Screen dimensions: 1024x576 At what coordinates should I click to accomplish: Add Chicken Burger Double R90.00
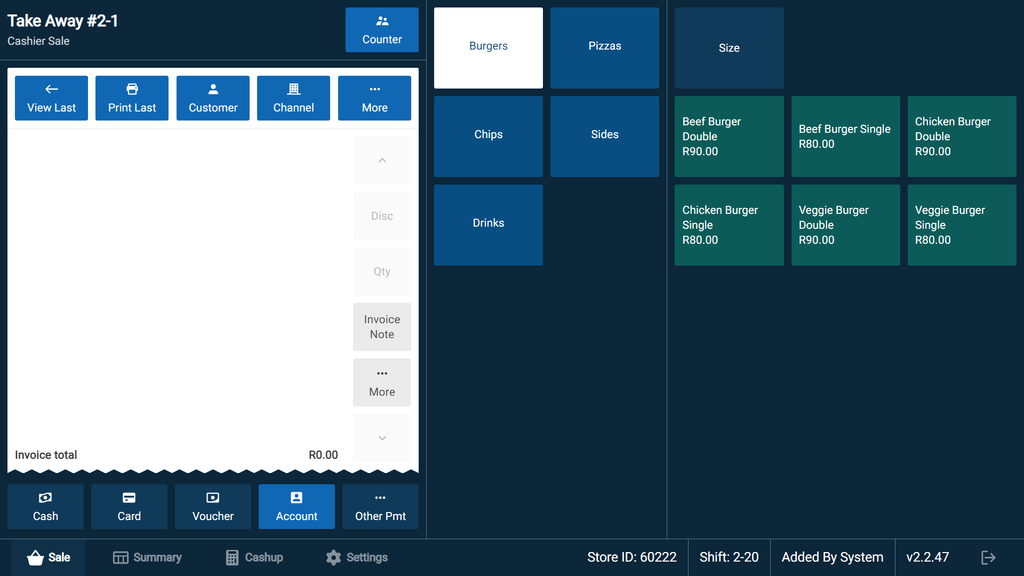pos(962,136)
